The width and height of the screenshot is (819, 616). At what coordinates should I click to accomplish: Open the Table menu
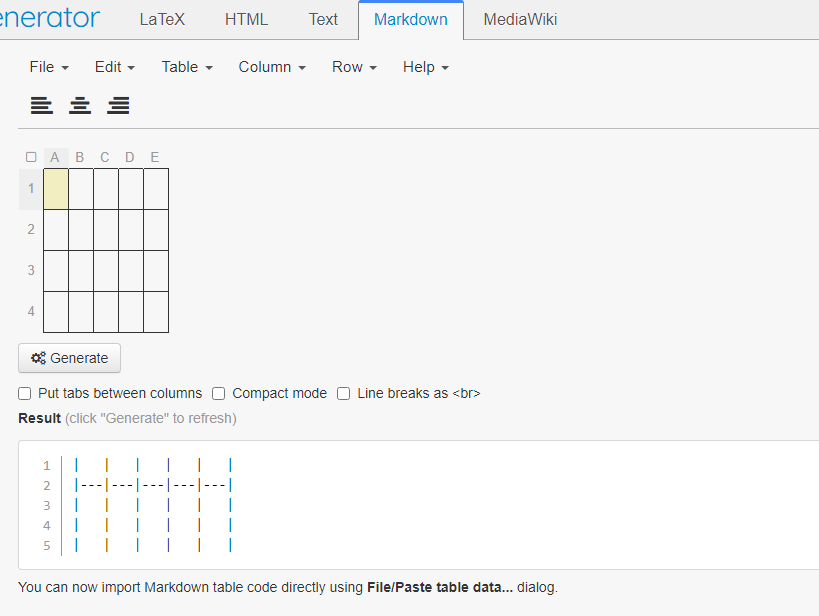pyautogui.click(x=186, y=67)
